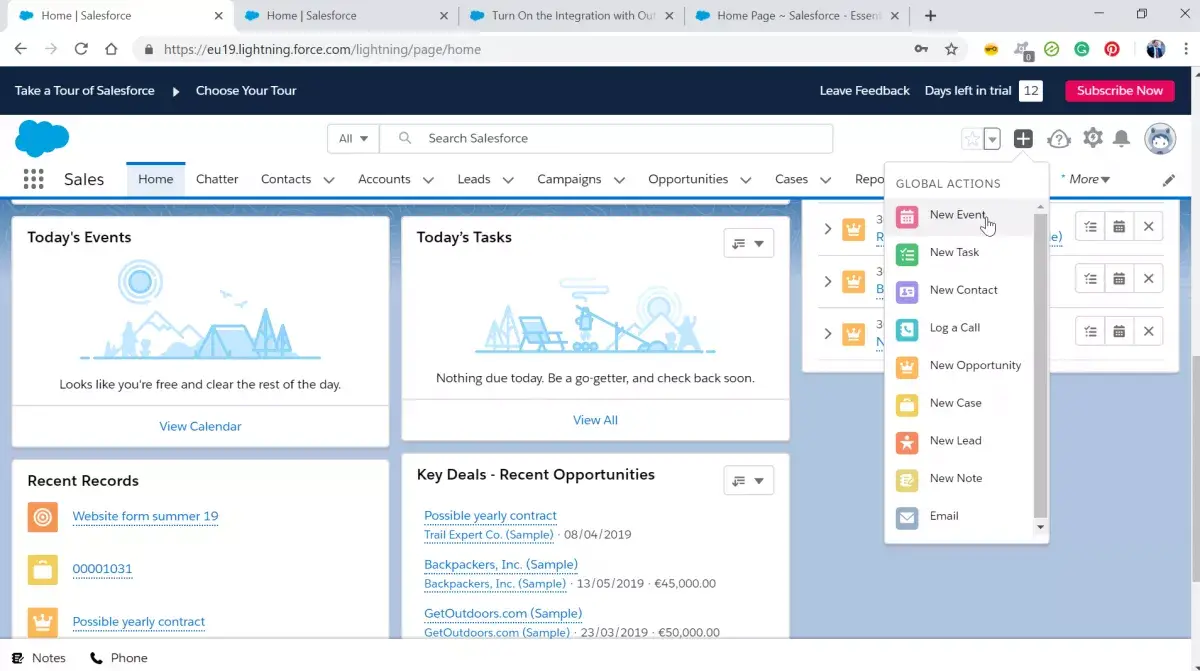Click the browser address bar URL
The width and height of the screenshot is (1200, 671).
pyautogui.click(x=322, y=49)
